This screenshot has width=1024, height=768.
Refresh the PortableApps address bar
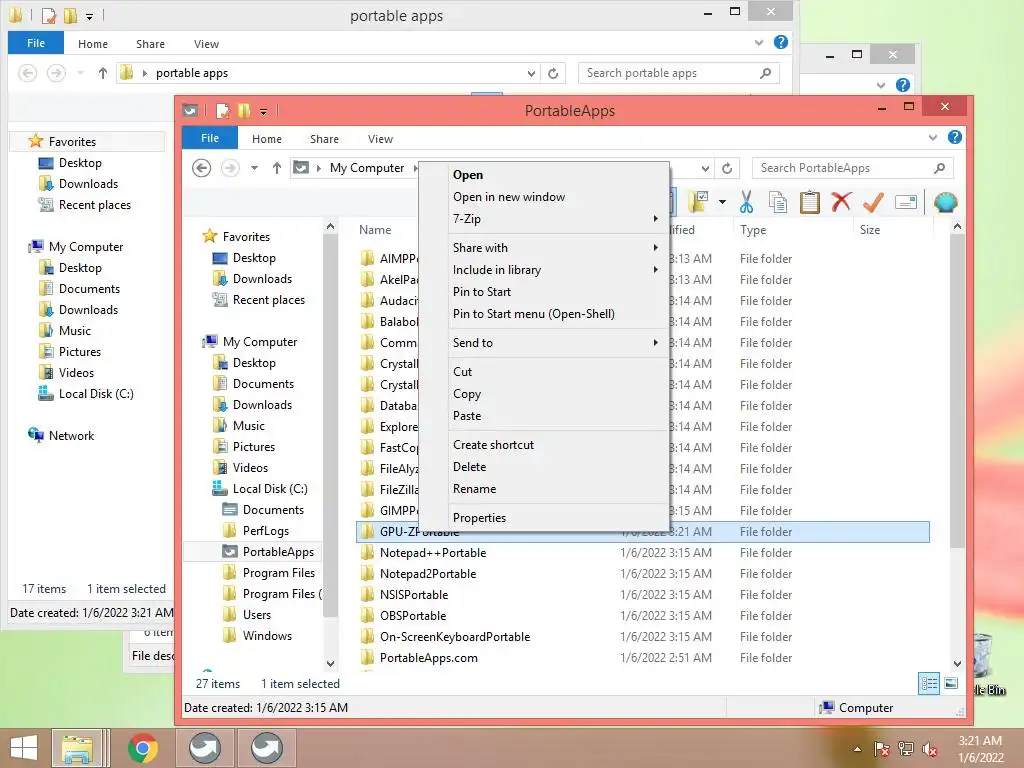[727, 168]
